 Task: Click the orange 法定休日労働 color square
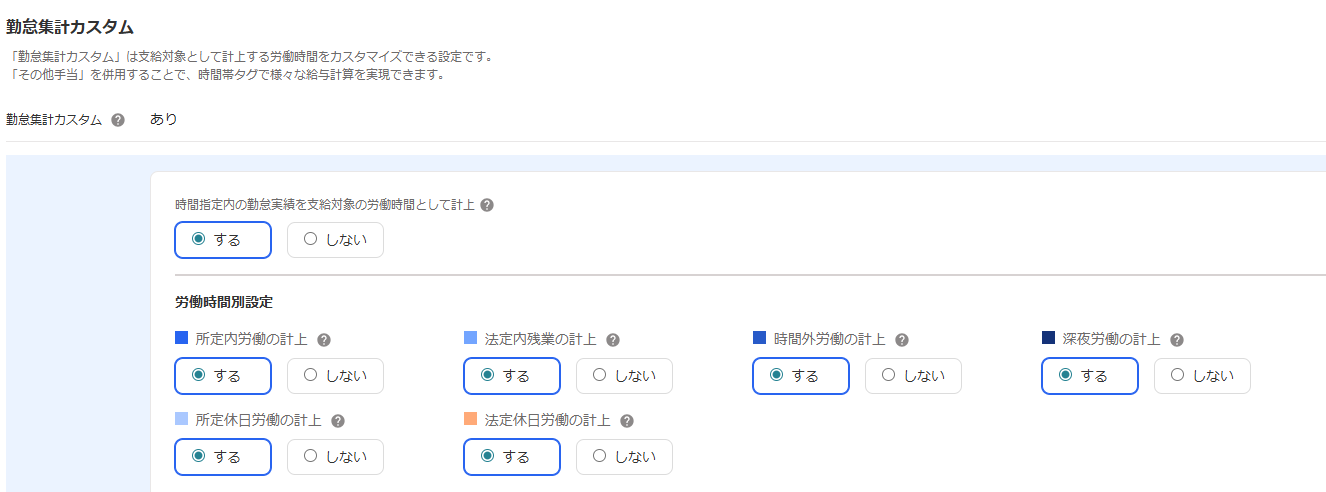click(471, 419)
